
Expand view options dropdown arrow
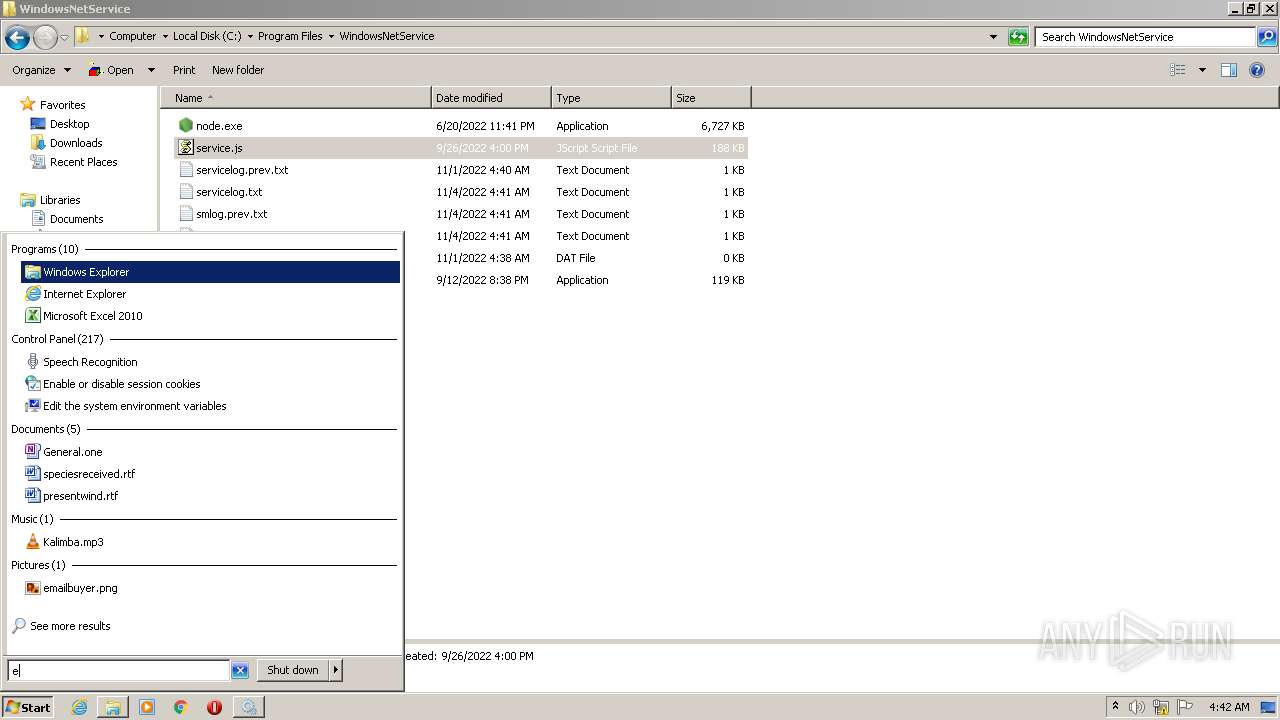[1202, 70]
